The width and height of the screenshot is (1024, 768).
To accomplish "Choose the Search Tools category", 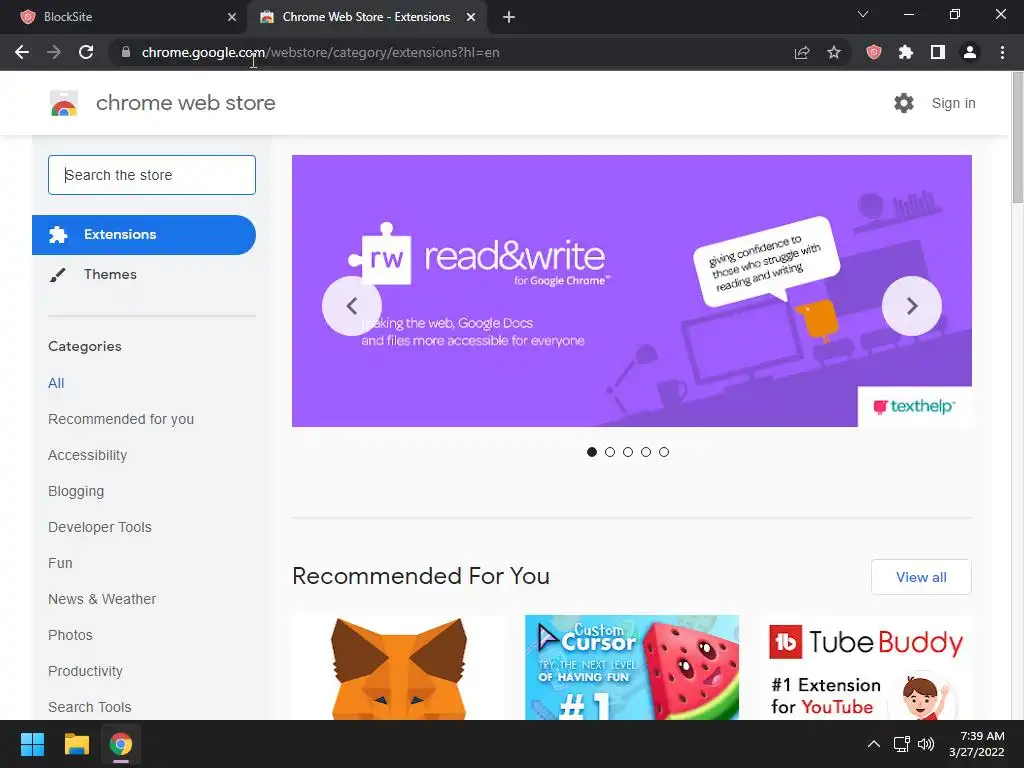I will coord(89,707).
